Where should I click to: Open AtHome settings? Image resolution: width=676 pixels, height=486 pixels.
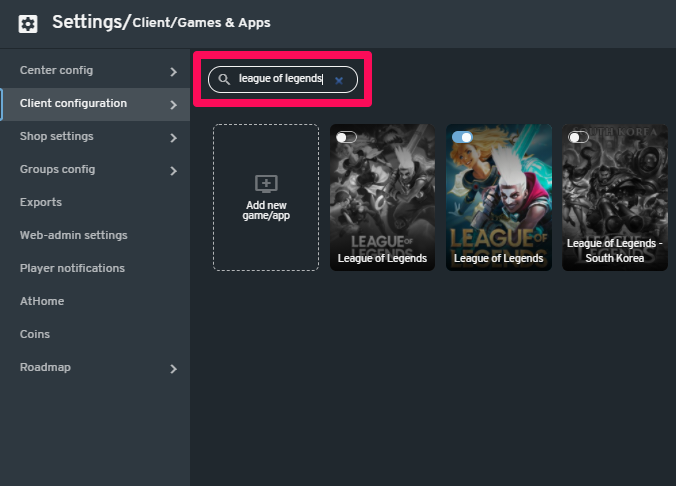pos(95,301)
